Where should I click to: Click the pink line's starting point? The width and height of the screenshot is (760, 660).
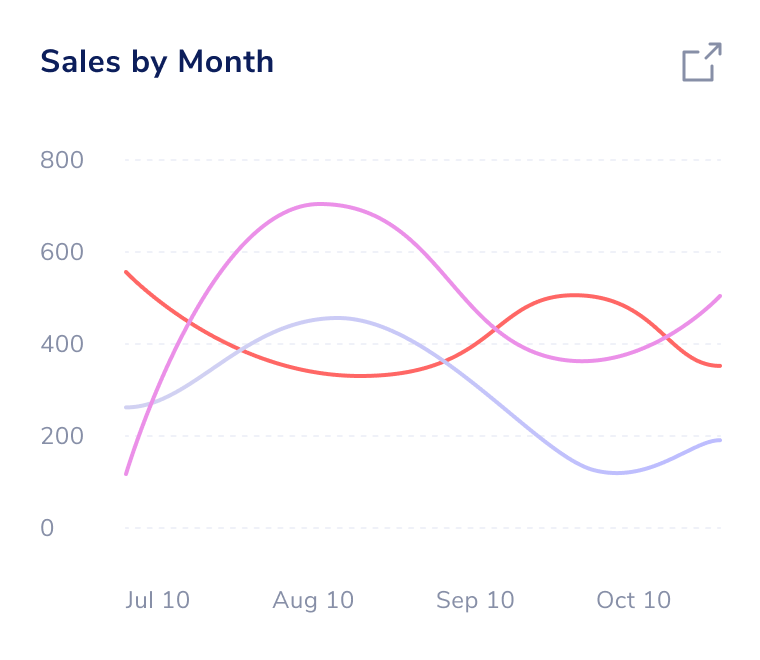coord(126,473)
